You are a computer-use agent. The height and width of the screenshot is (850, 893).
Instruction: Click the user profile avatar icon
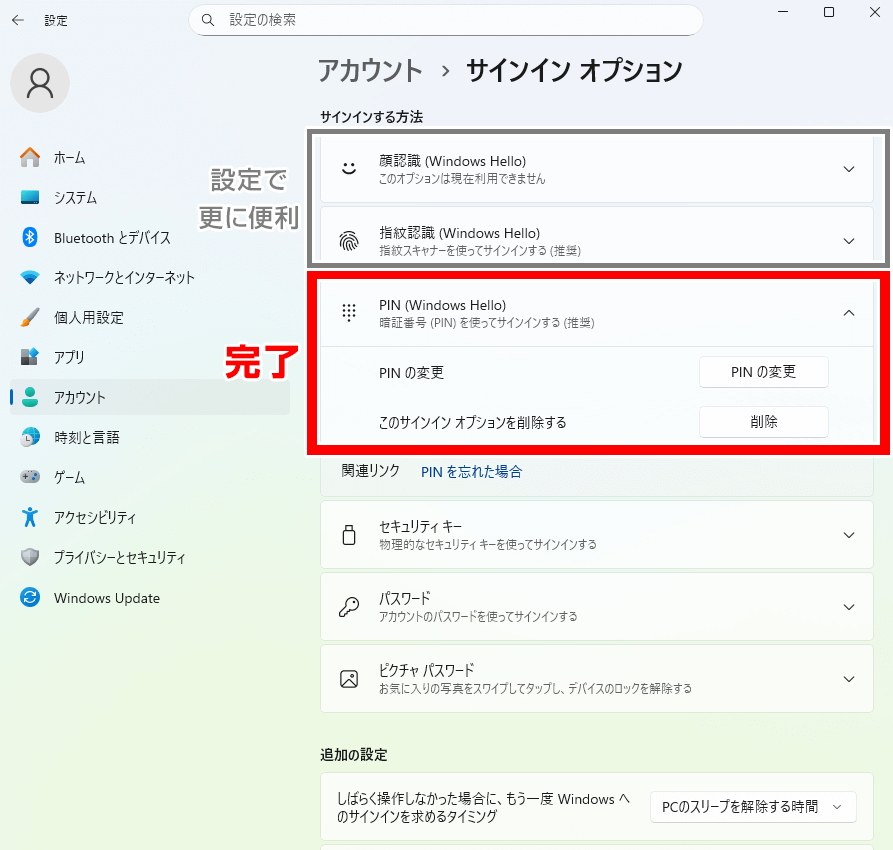(40, 83)
